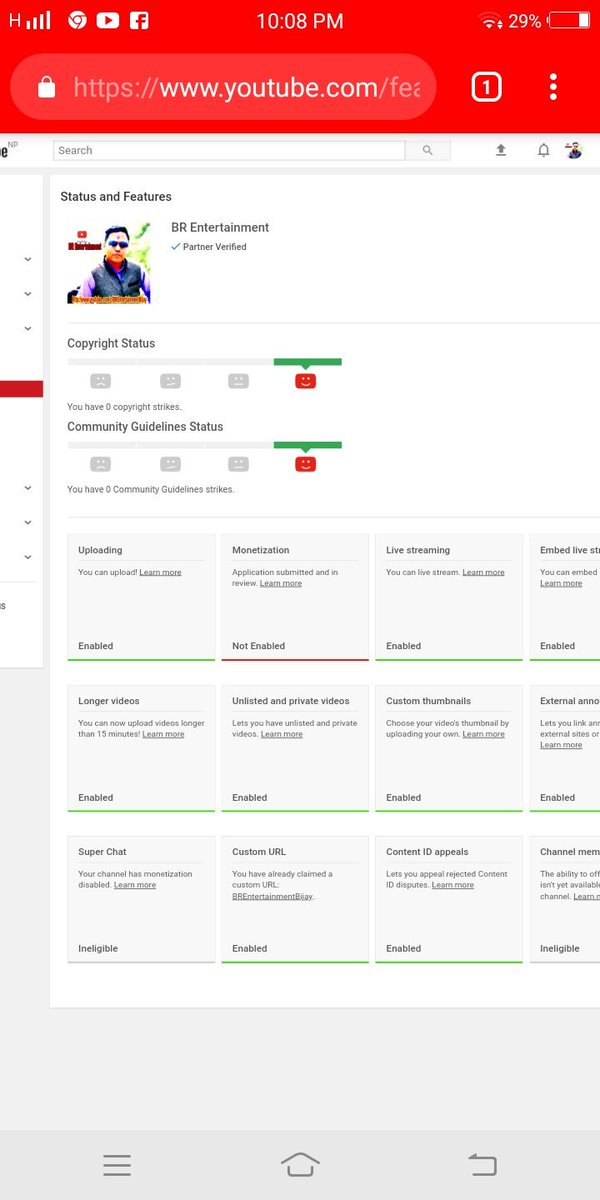Click the Copyright Status heading
Viewport: 600px width, 1200px height.
point(111,343)
